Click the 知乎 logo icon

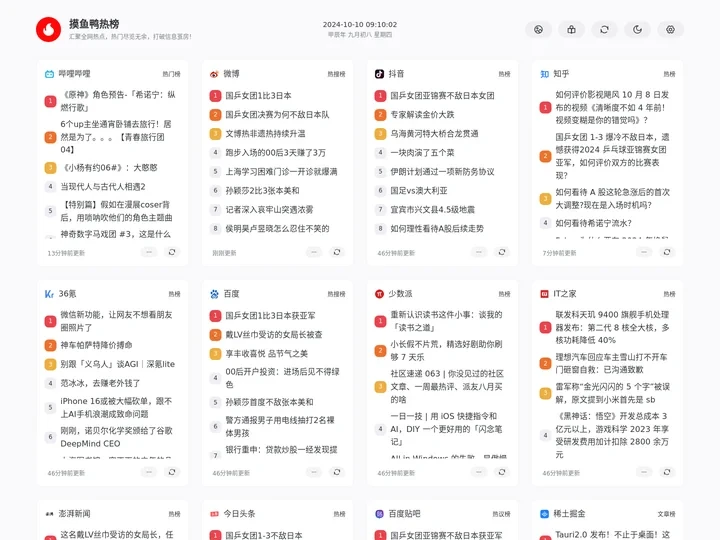tap(545, 74)
